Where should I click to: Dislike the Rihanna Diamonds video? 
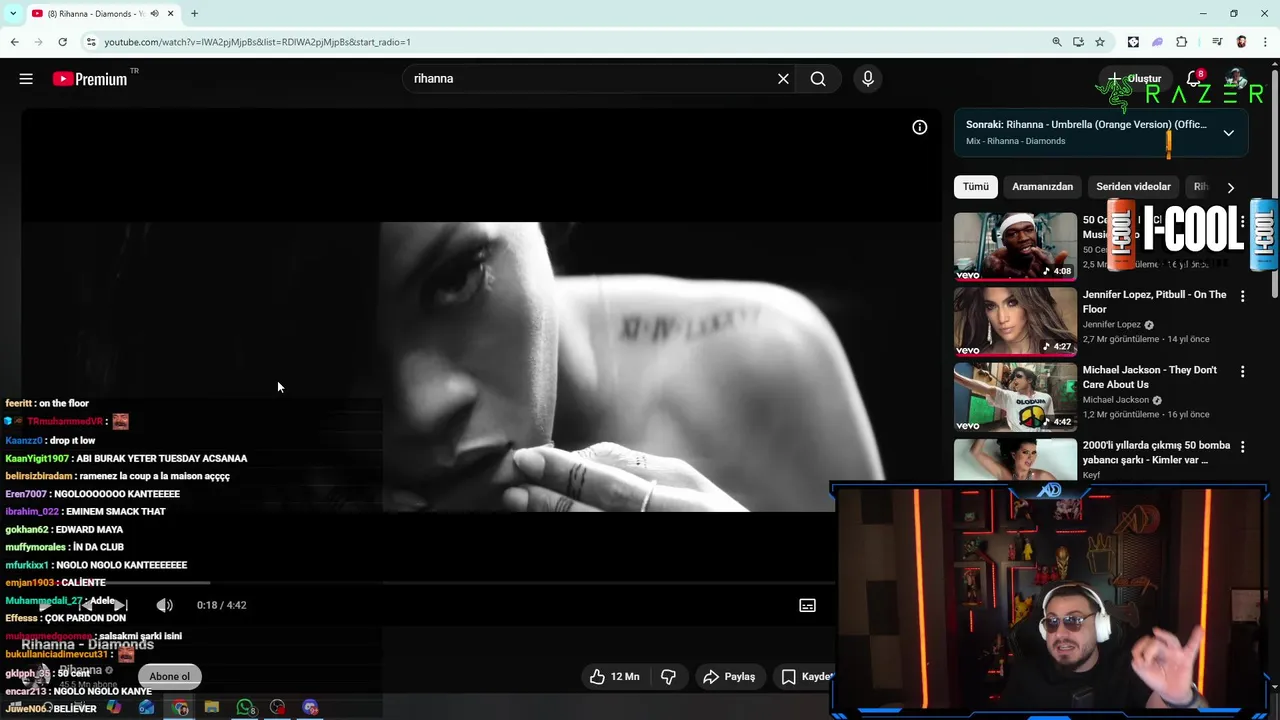click(x=668, y=677)
